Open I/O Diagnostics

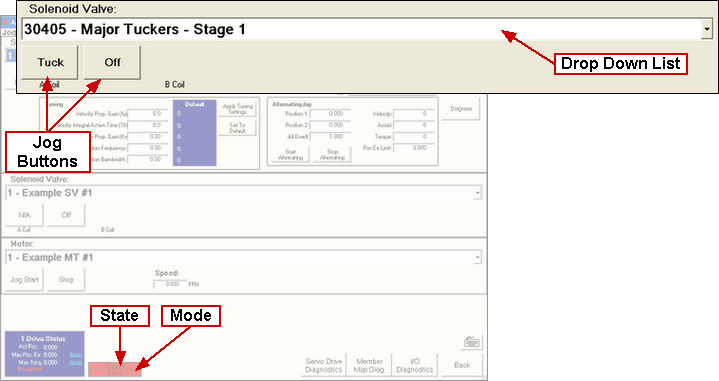click(415, 365)
